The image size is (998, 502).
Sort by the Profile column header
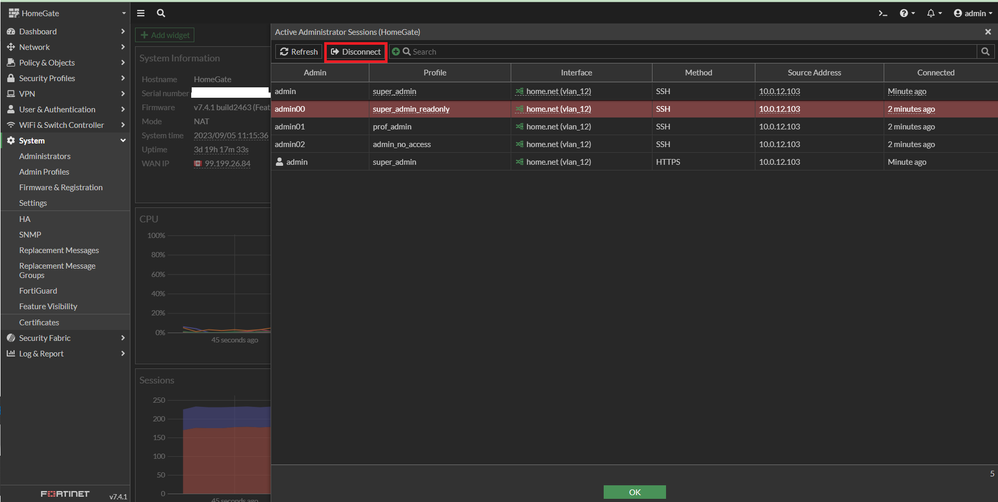440,73
